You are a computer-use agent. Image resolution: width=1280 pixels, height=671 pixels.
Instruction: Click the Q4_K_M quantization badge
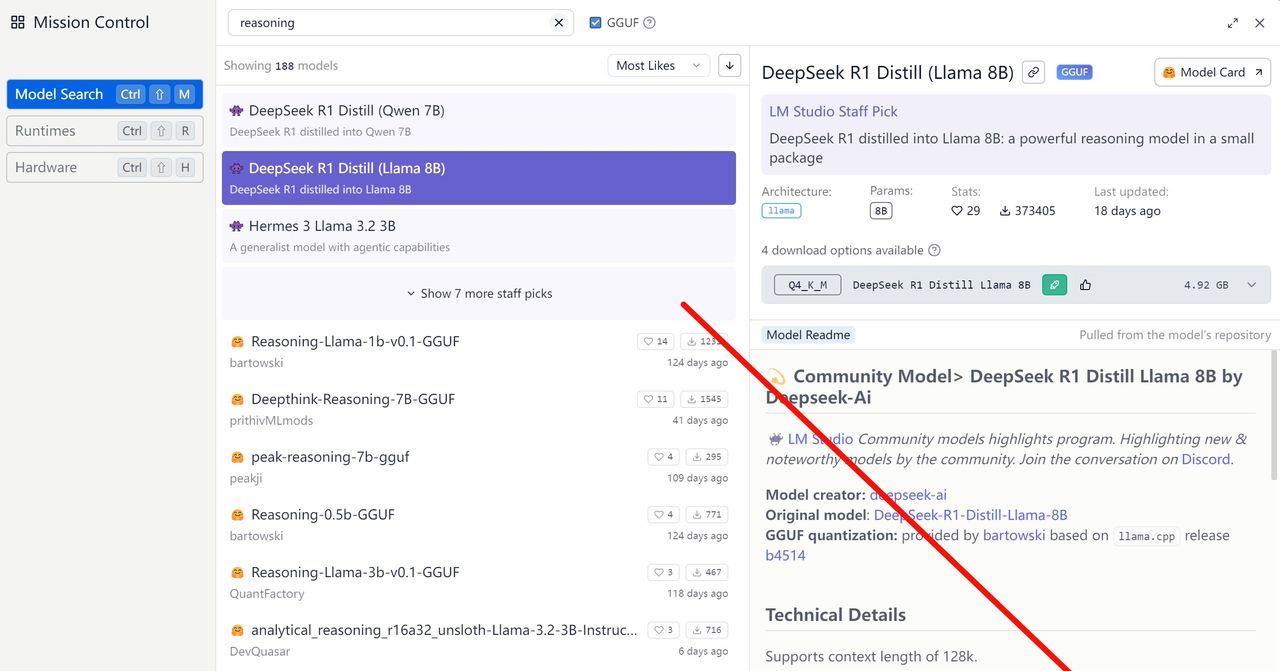coord(808,285)
